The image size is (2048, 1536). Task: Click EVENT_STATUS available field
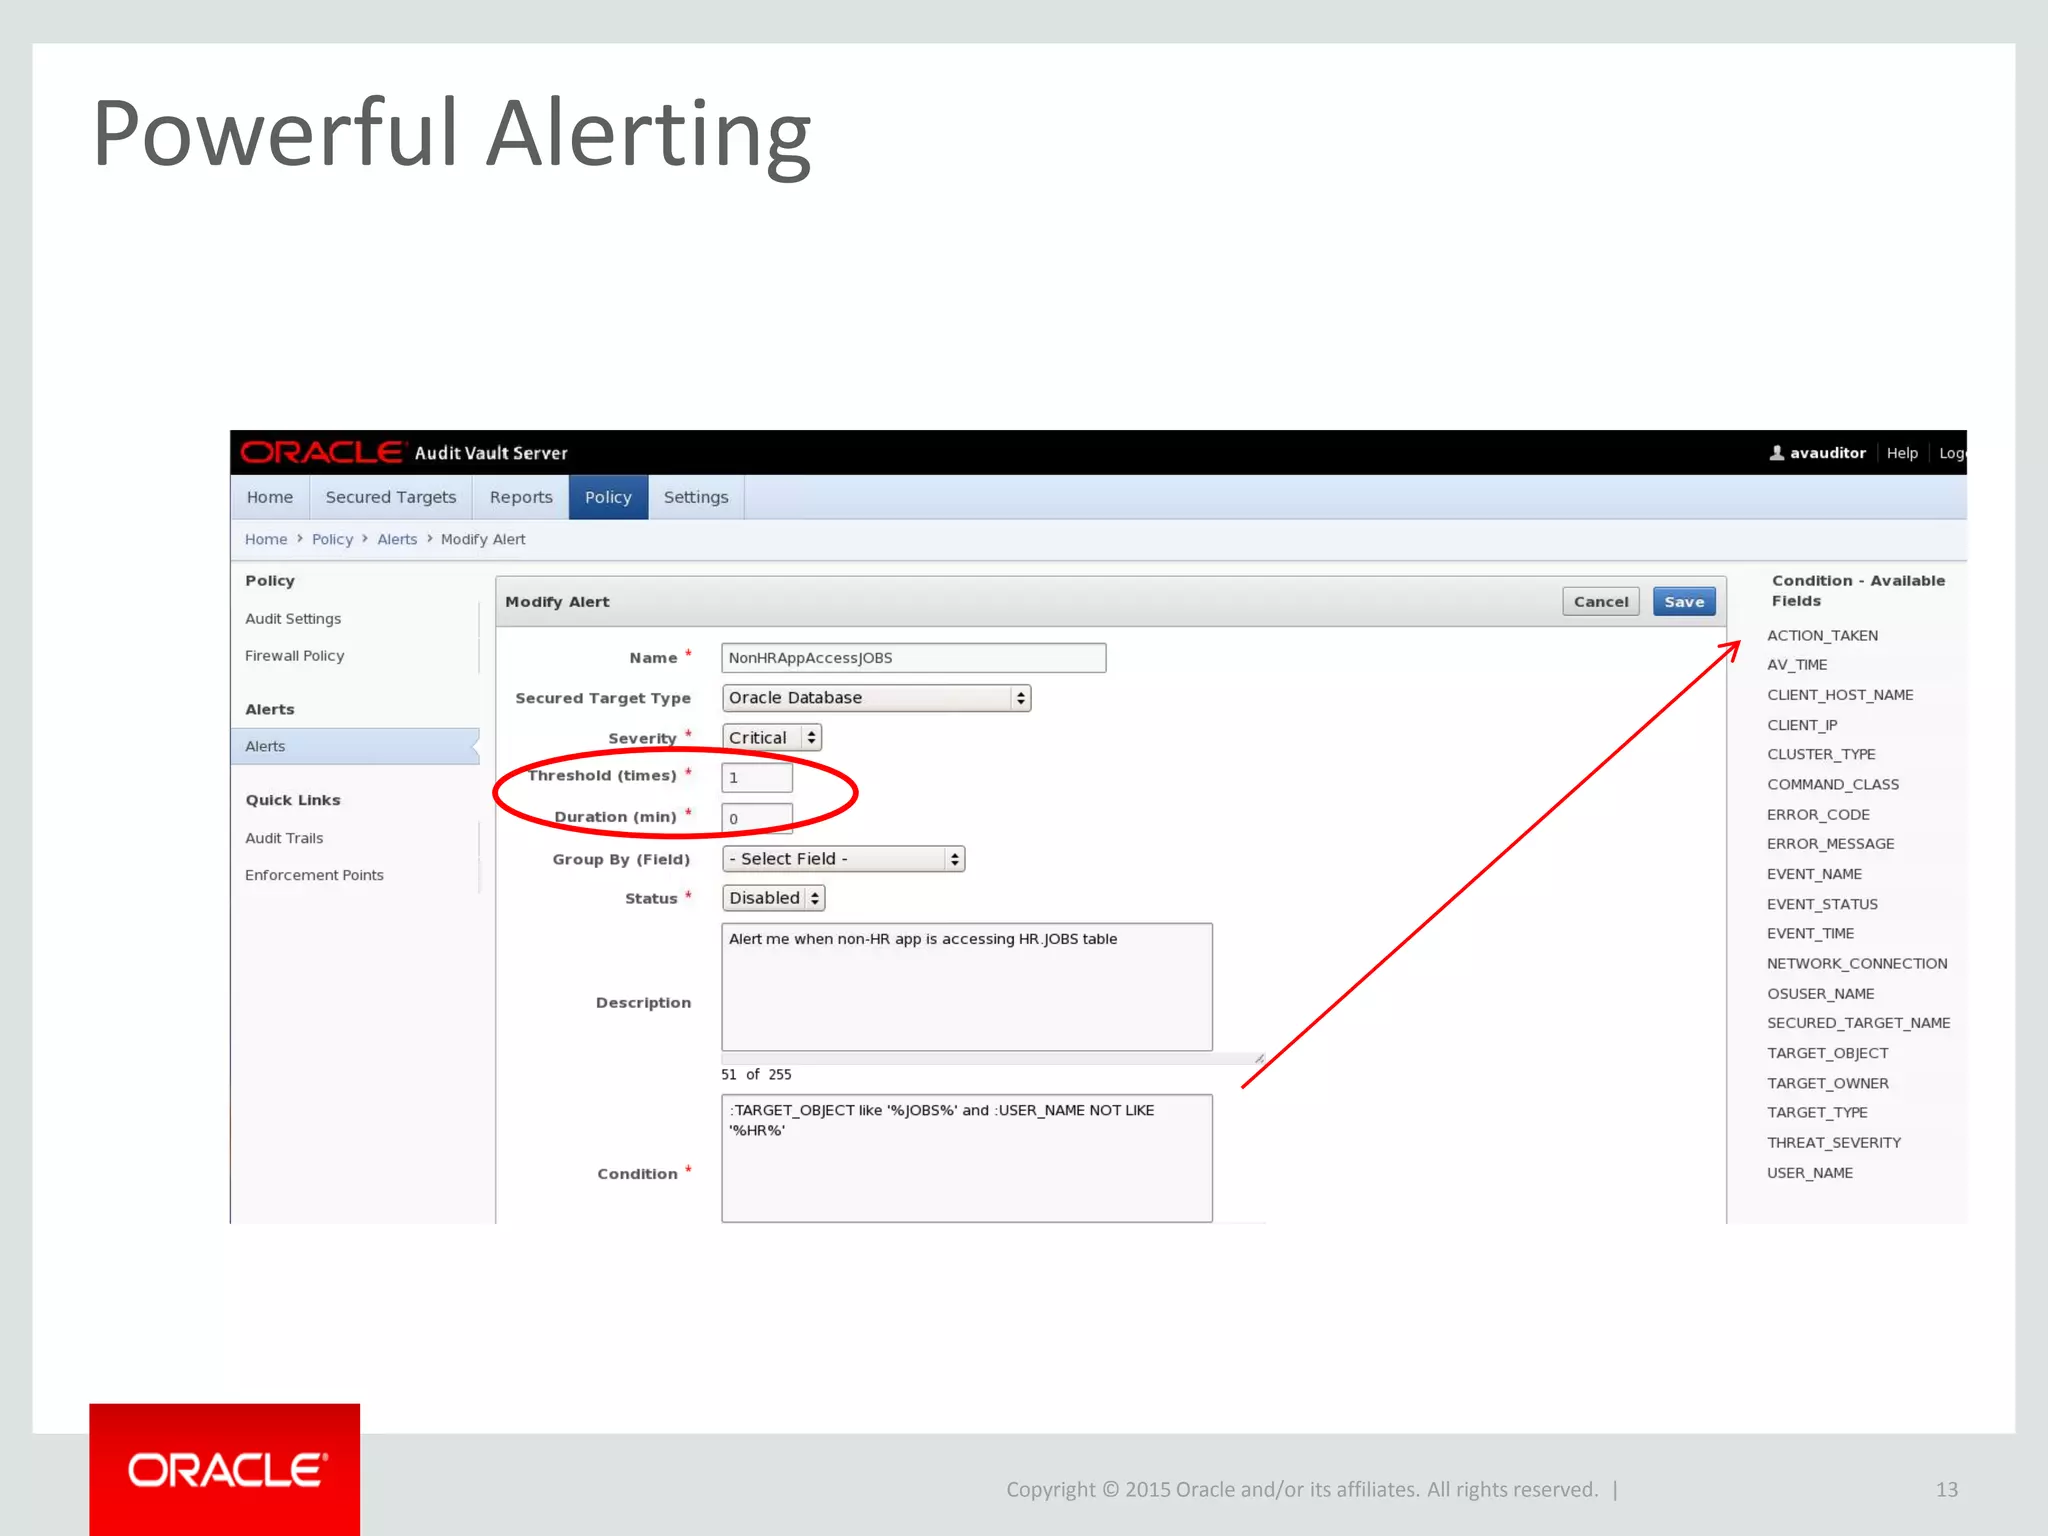point(1822,904)
